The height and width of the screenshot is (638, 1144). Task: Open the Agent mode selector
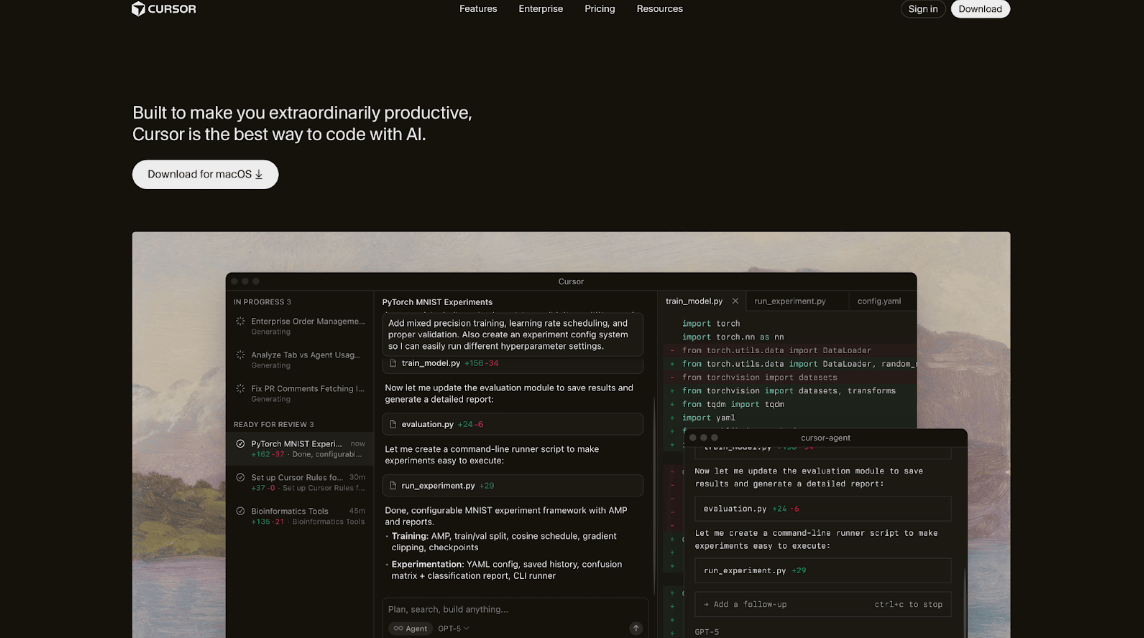(x=410, y=629)
